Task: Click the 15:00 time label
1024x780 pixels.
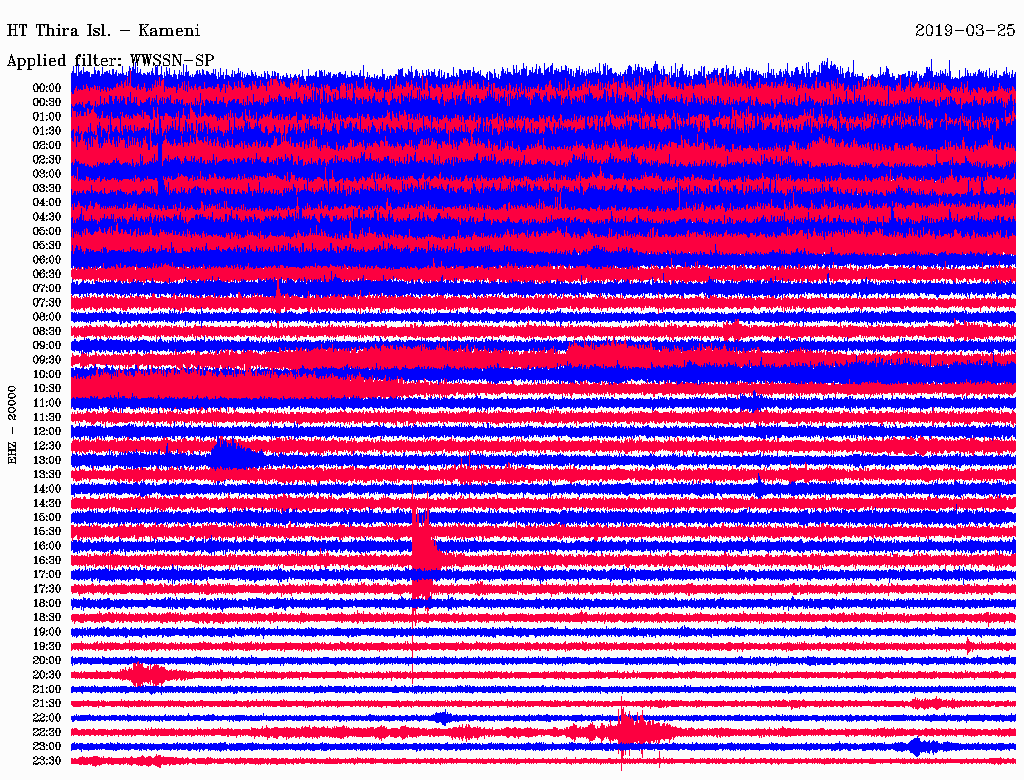Action: (47, 517)
